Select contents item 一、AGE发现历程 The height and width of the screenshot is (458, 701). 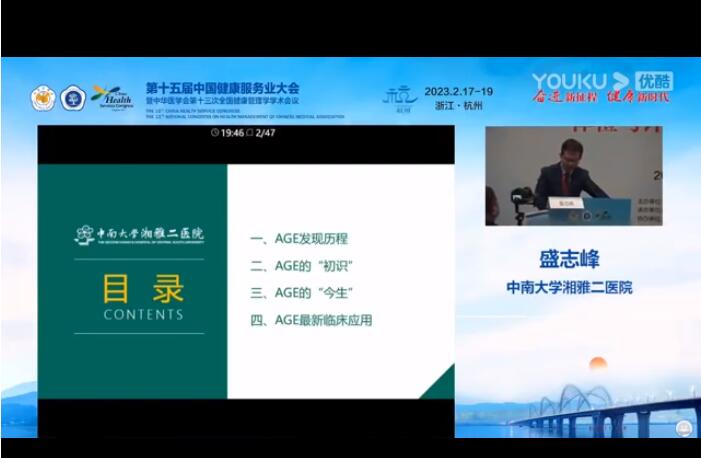coord(299,239)
